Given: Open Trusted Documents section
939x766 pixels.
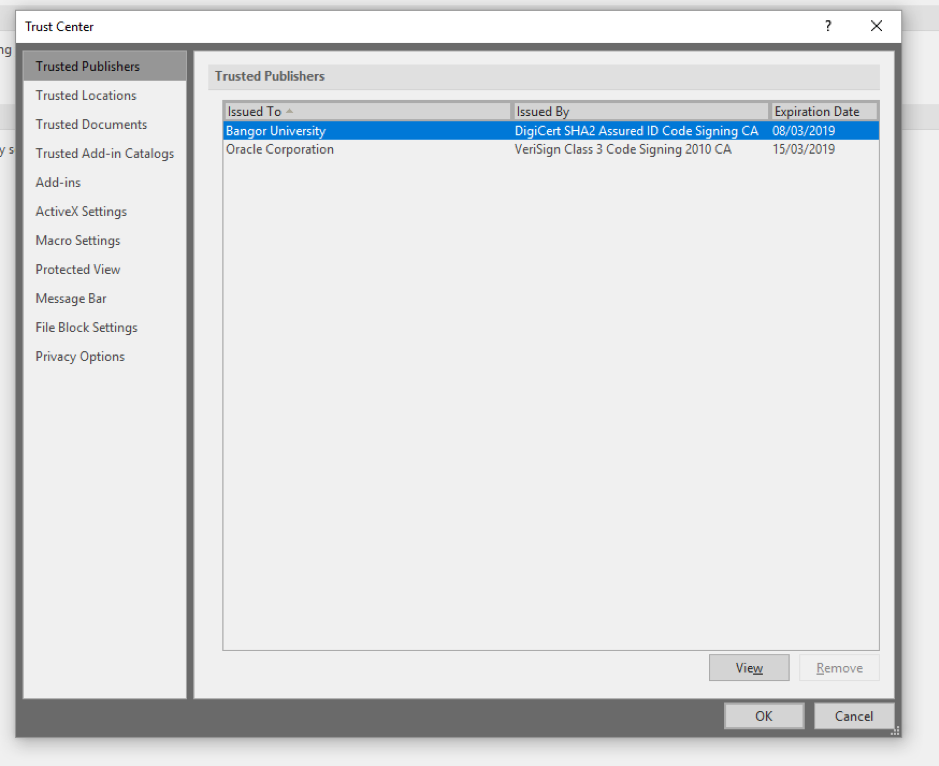Looking at the screenshot, I should coord(105,124).
